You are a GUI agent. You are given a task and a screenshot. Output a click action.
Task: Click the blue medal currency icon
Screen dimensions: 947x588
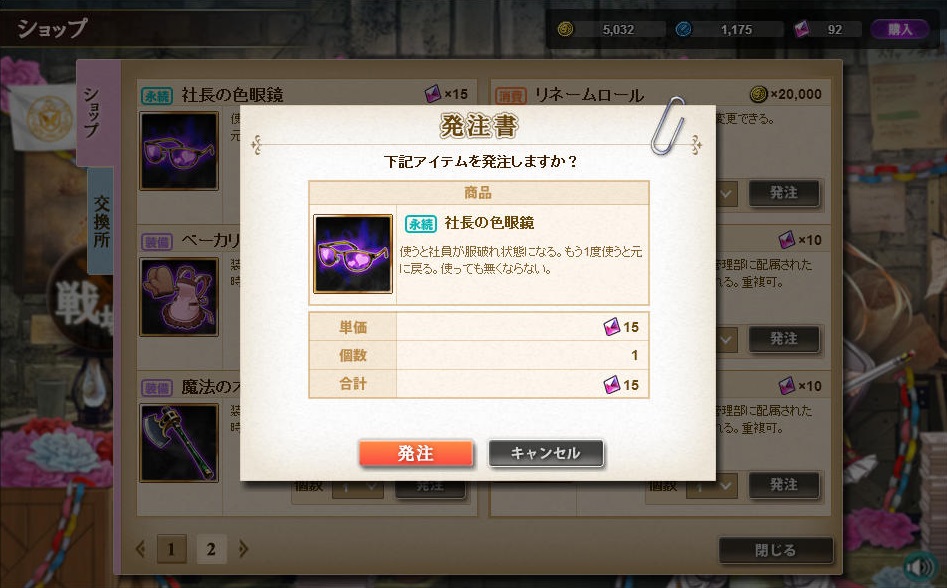683,29
